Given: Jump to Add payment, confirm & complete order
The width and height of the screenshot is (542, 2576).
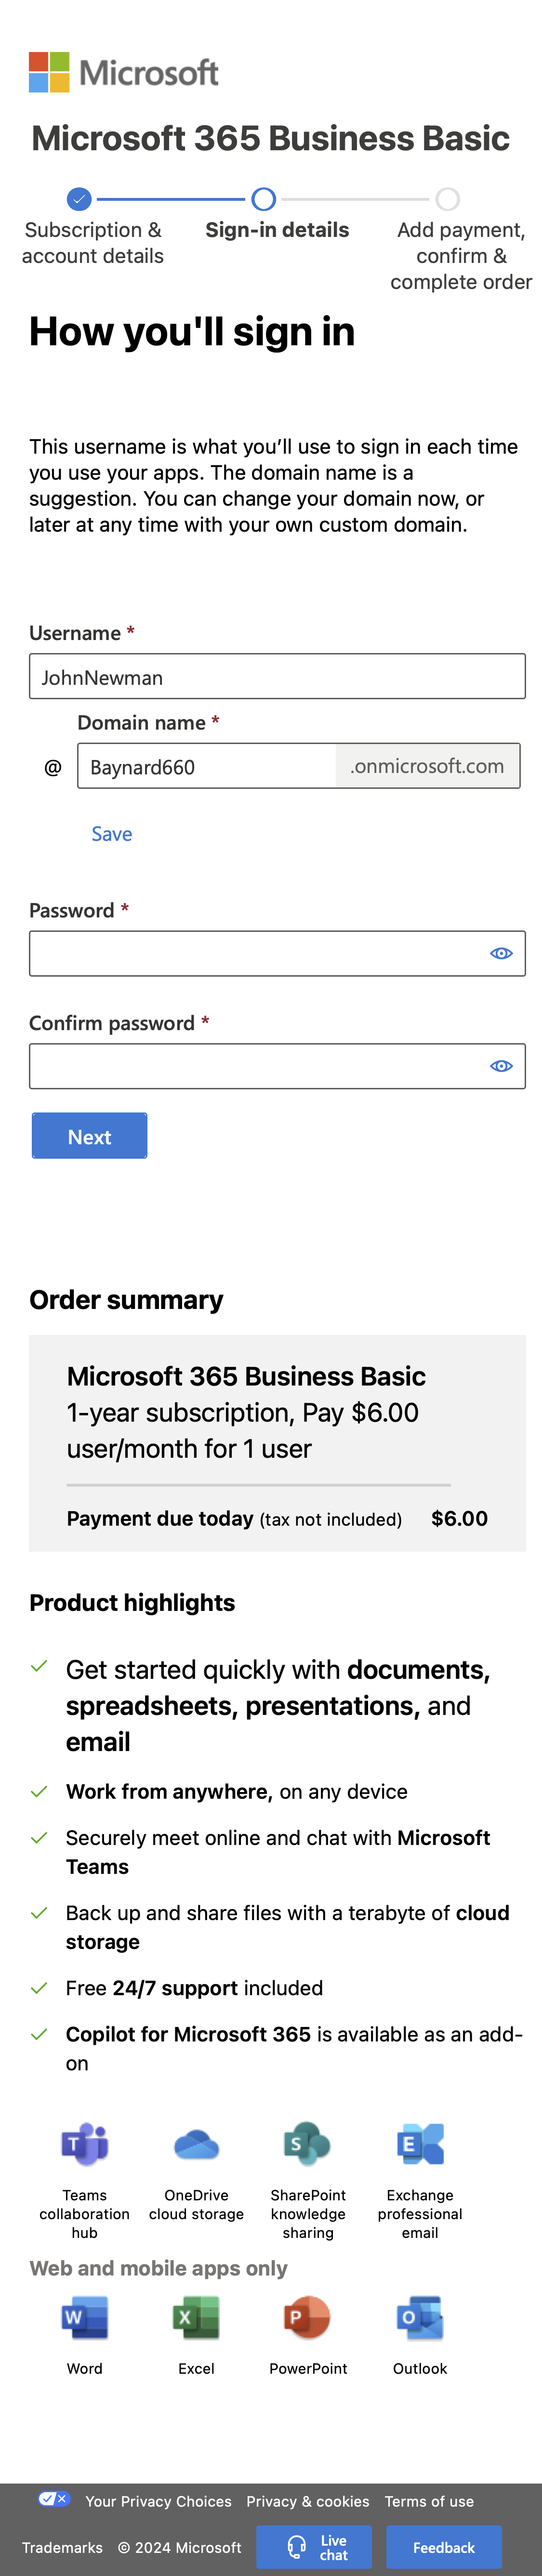Looking at the screenshot, I should tap(447, 199).
